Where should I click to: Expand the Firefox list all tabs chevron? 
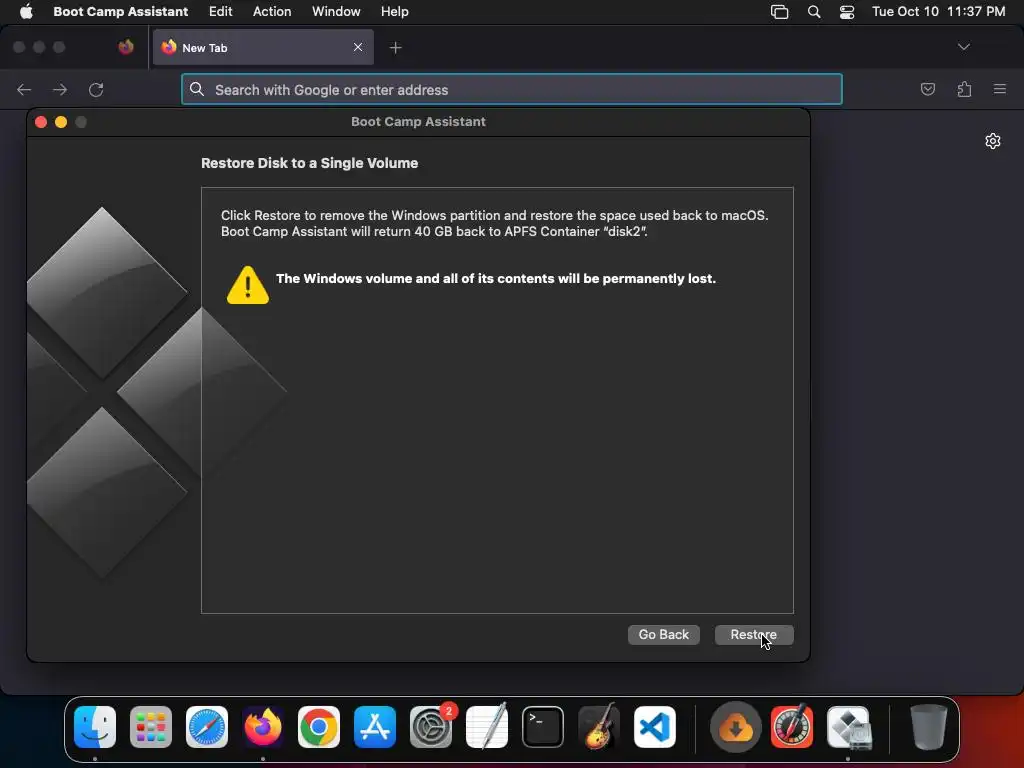tap(963, 47)
